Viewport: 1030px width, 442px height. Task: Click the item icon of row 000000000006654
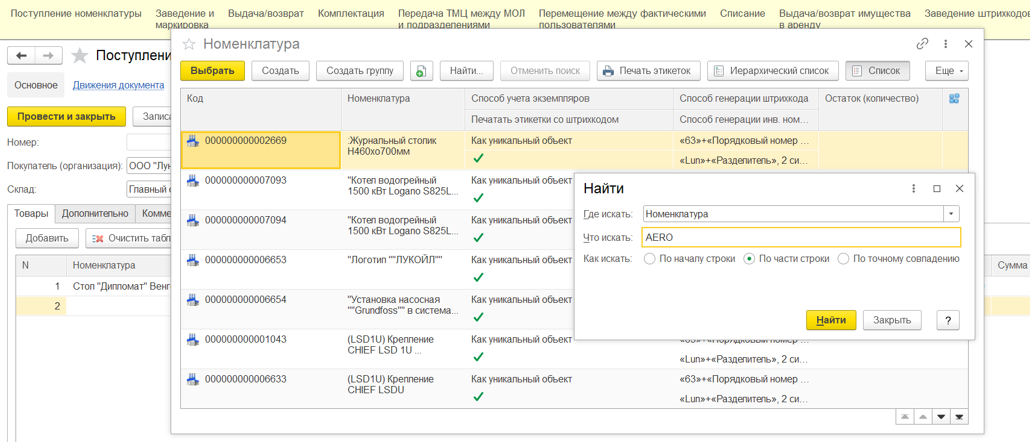(x=193, y=299)
